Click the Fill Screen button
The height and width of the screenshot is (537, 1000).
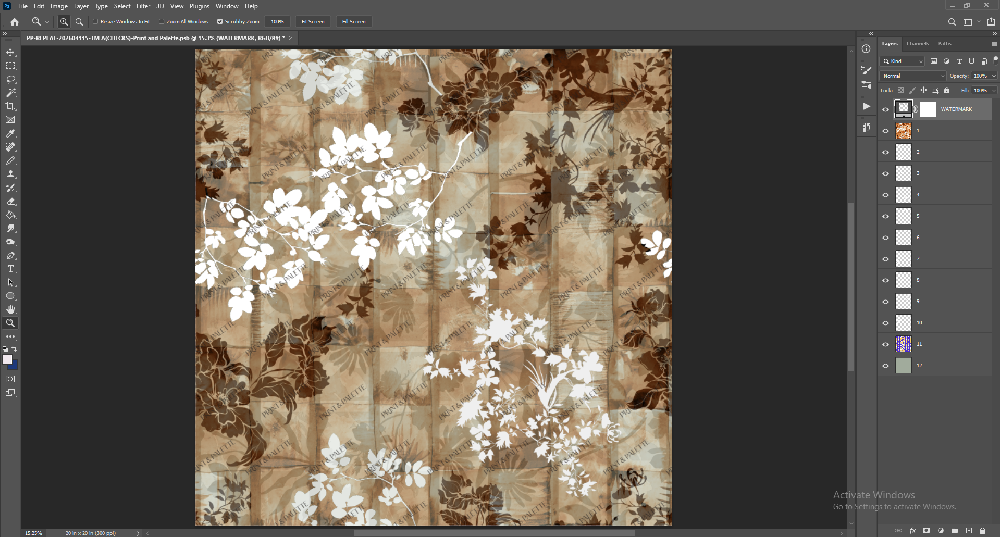coord(353,22)
